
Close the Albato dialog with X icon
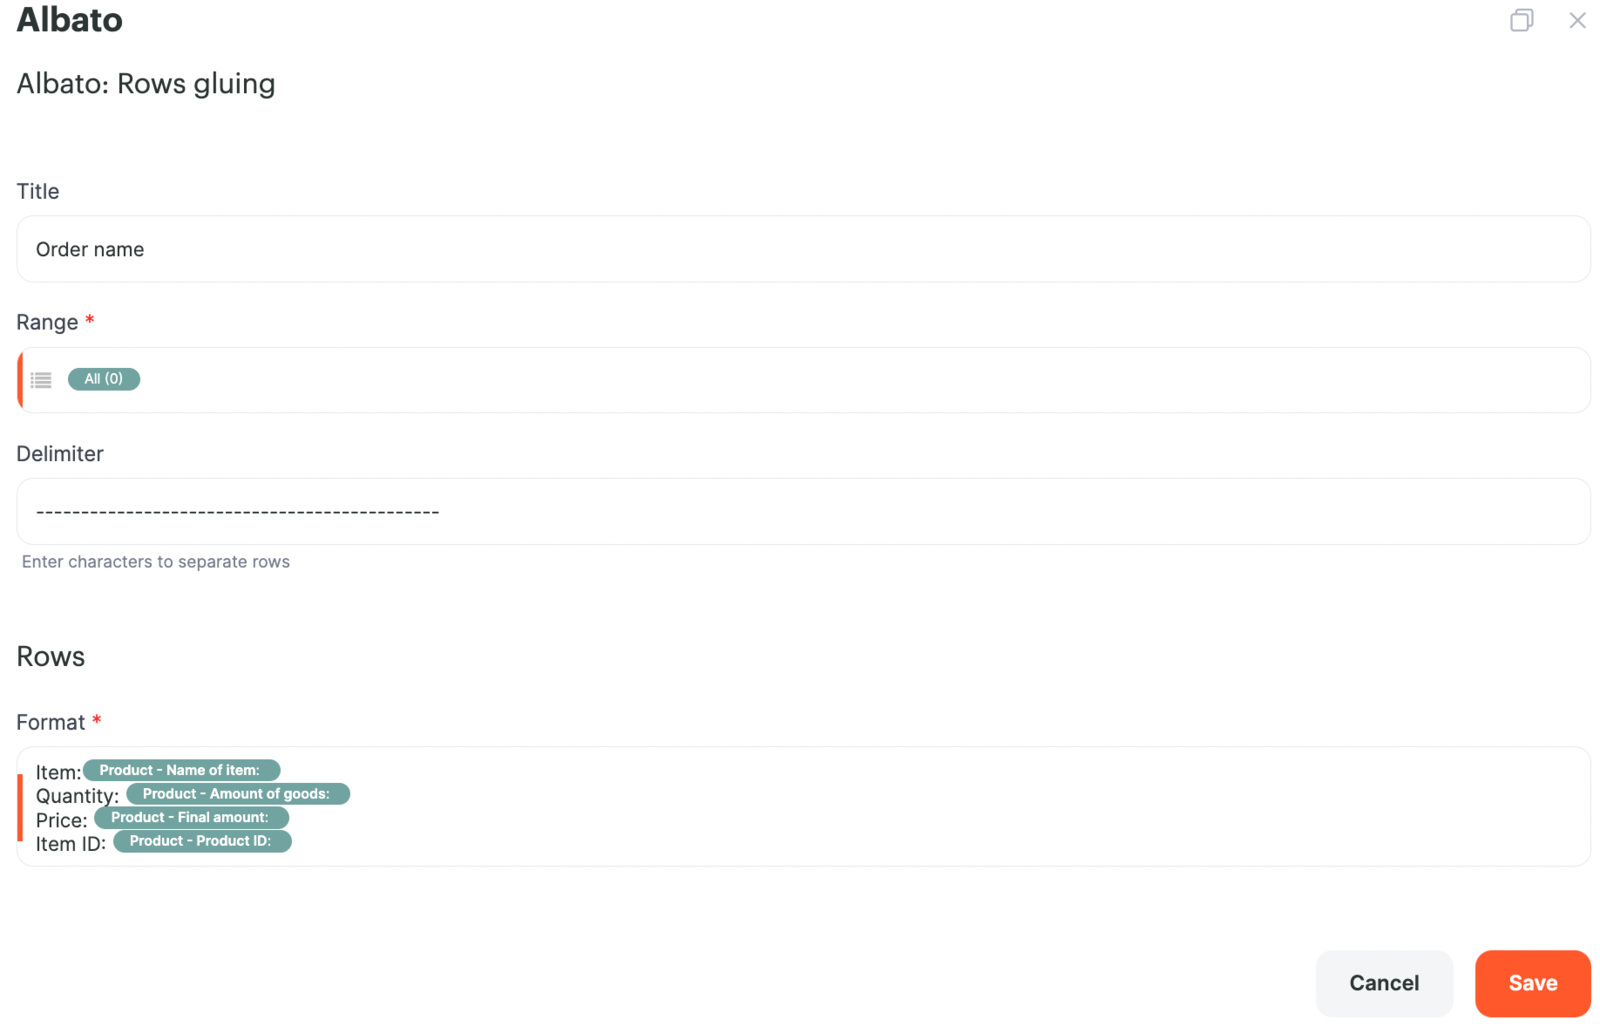click(1577, 20)
